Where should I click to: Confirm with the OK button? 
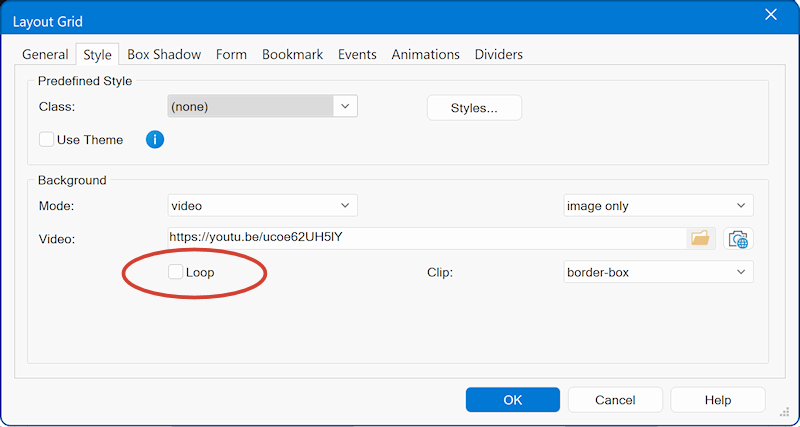coord(513,399)
